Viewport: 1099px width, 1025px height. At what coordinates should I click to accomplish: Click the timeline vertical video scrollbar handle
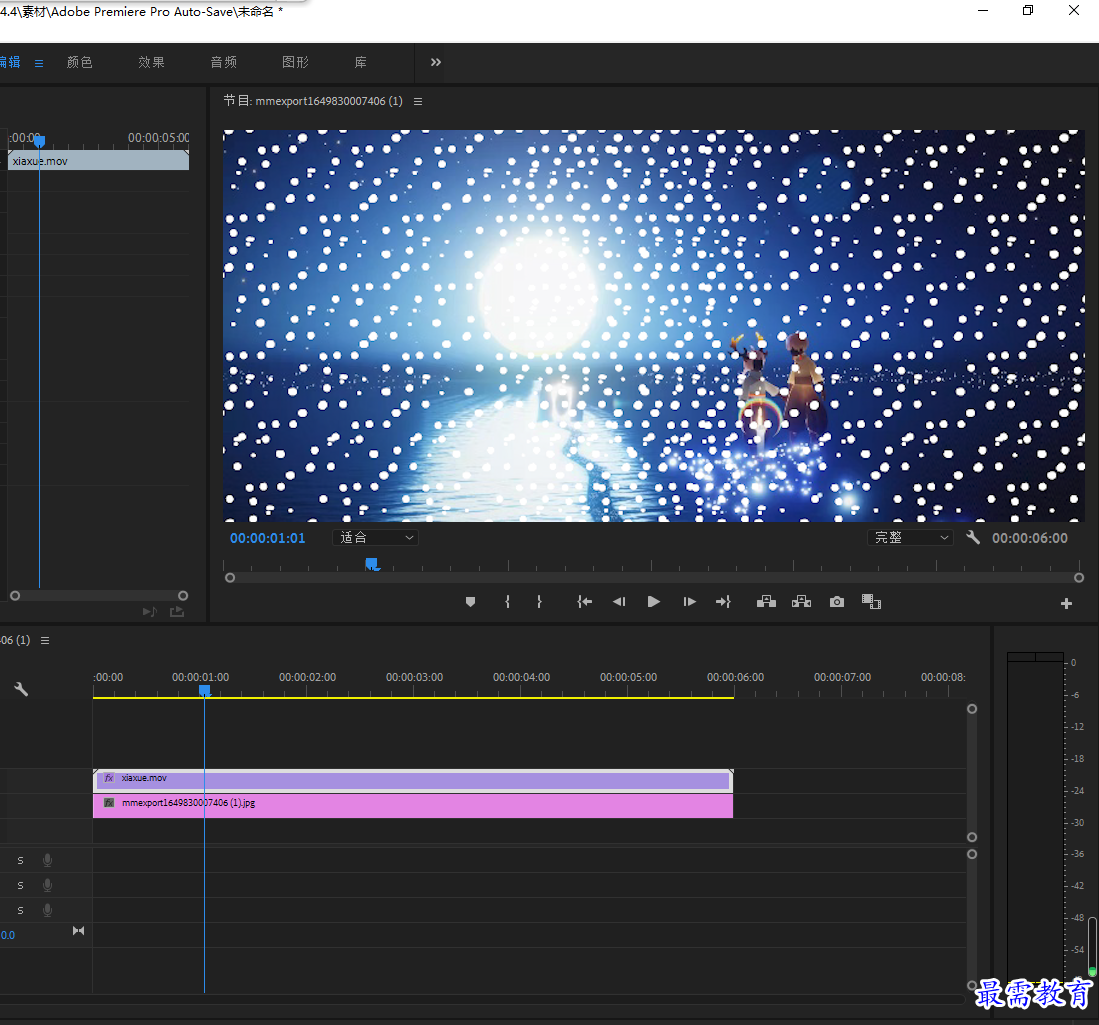coord(971,773)
